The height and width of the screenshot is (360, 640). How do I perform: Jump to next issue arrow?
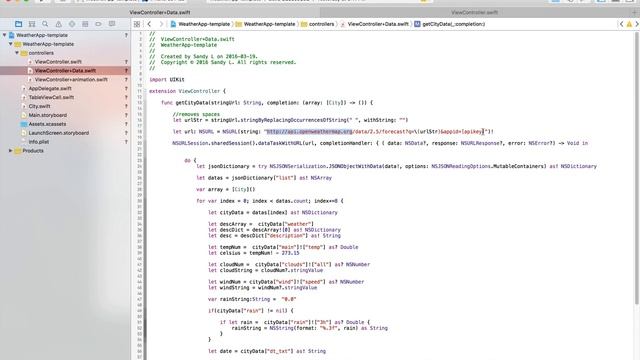click(636, 24)
